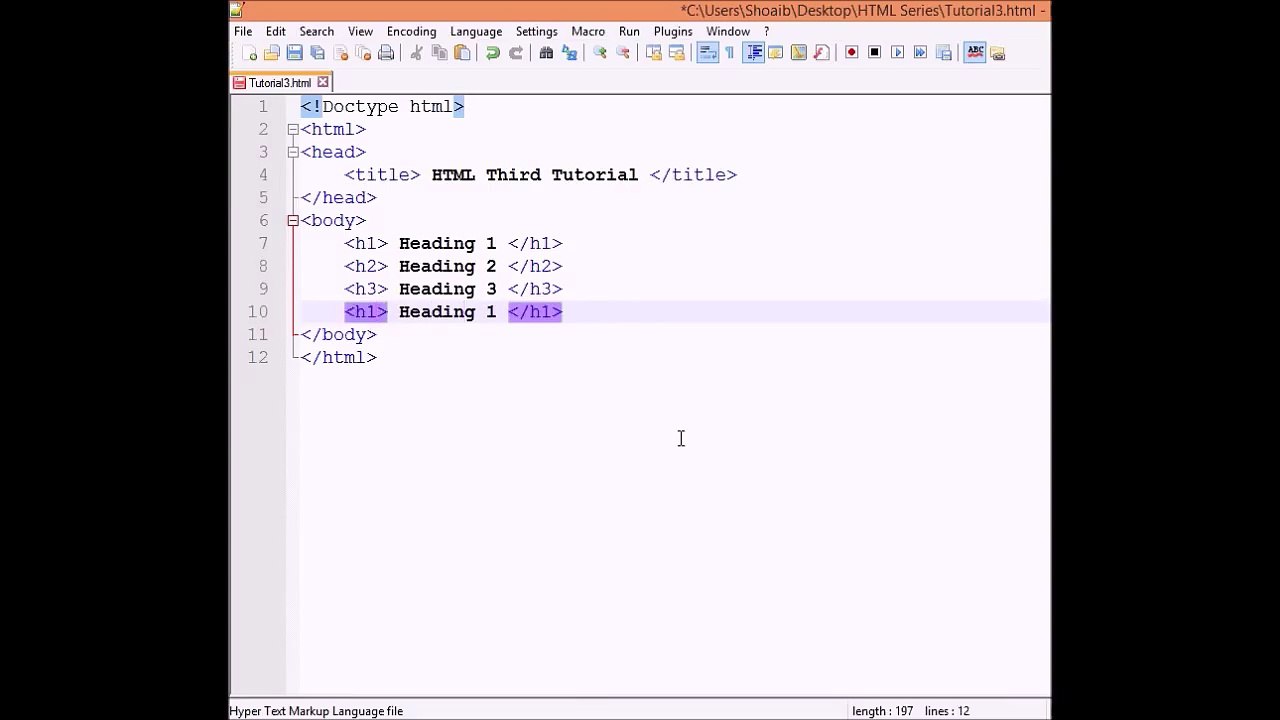The height and width of the screenshot is (720, 1280).
Task: Click the Save All icon
Action: pyautogui.click(x=317, y=53)
